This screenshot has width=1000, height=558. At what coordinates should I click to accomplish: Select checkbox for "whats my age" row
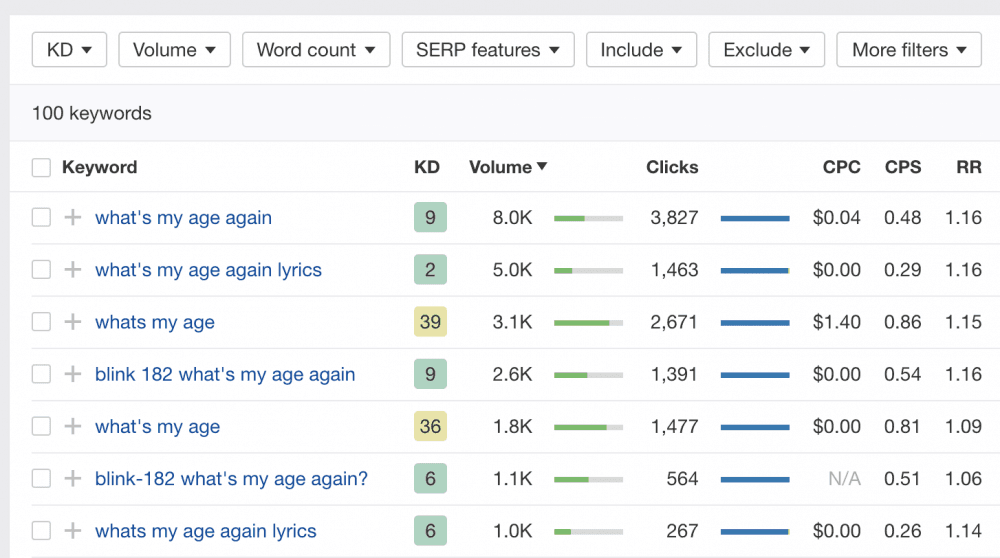coord(41,322)
